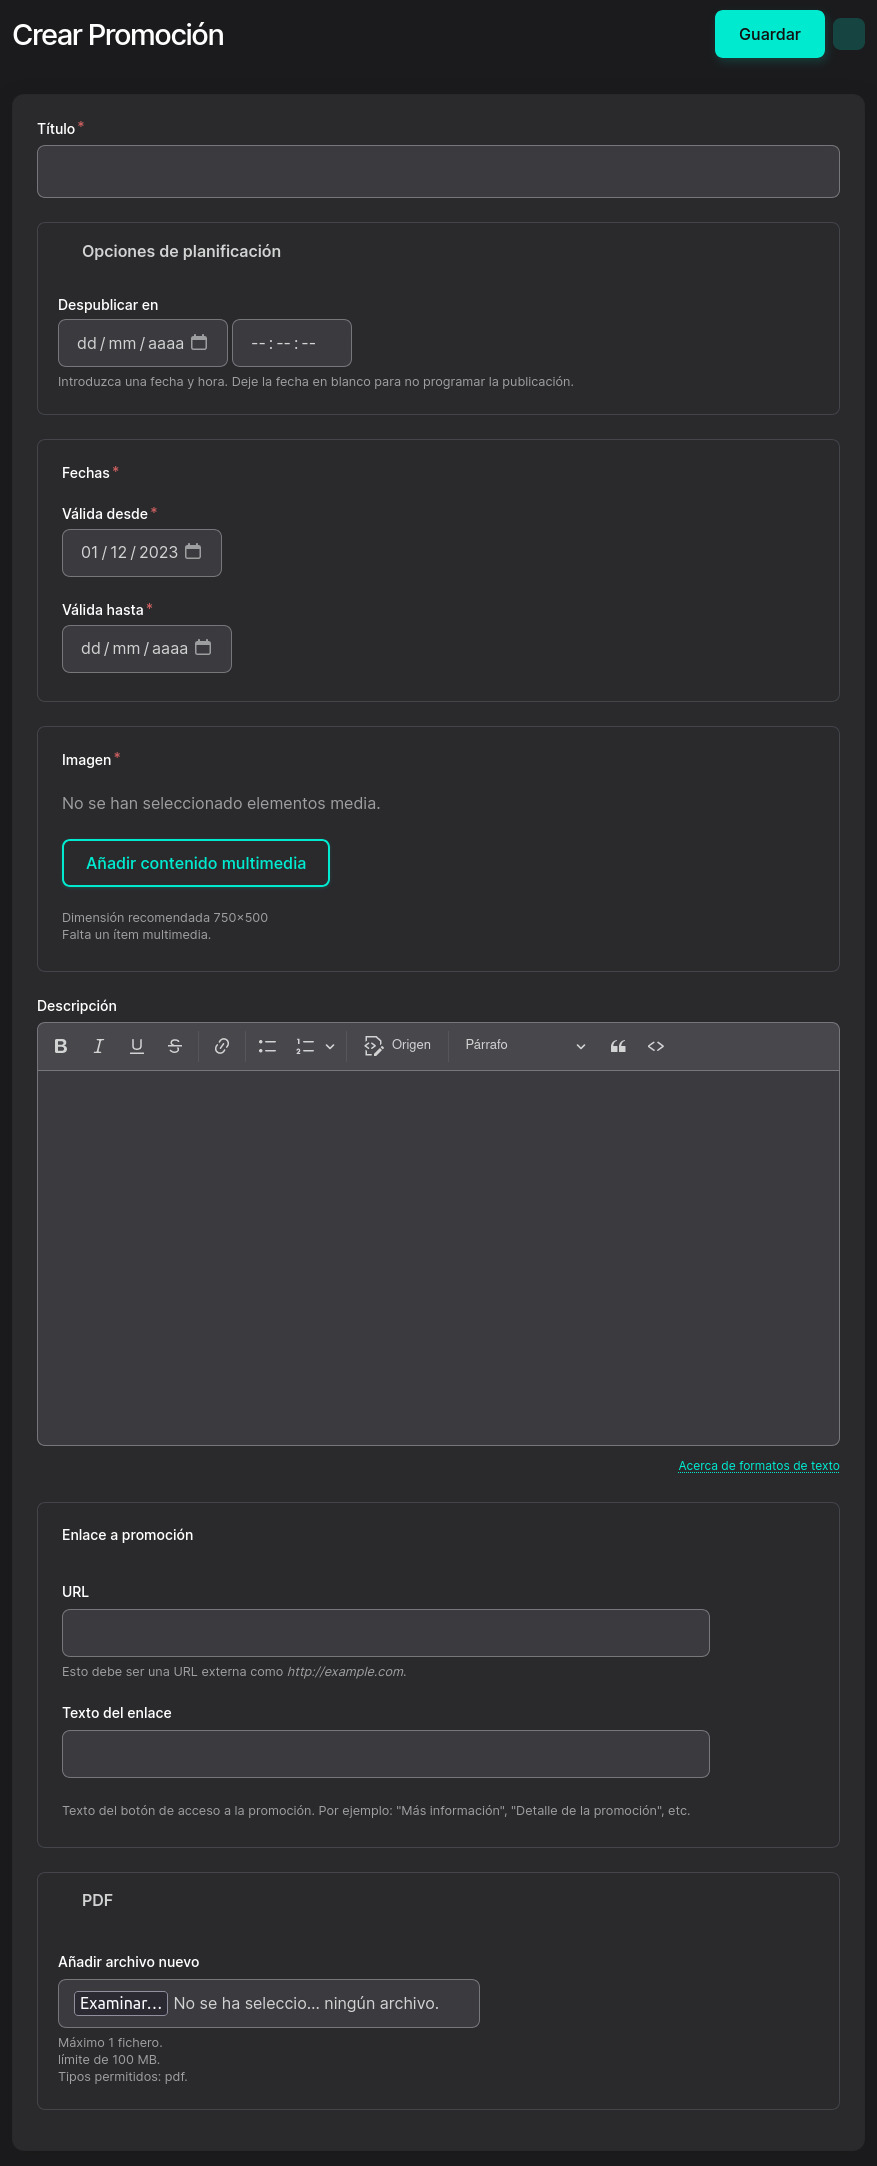Open calendar picker for Válida hasta
877x2166 pixels.
(x=203, y=648)
